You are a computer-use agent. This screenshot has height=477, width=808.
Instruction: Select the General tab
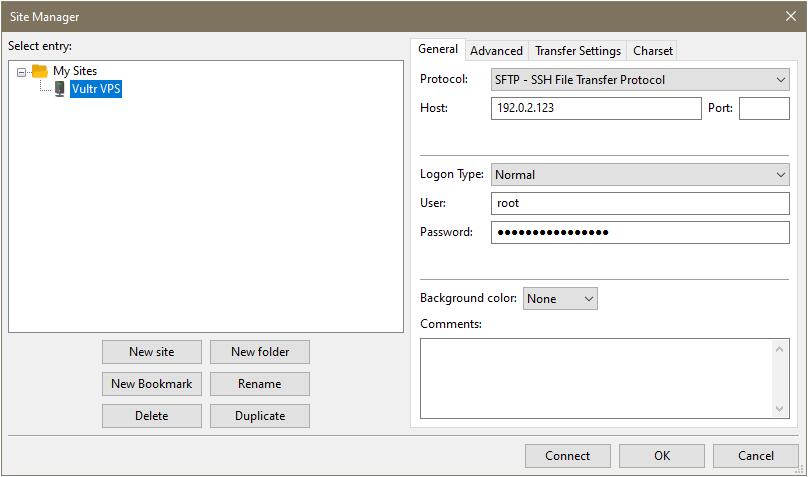click(438, 49)
